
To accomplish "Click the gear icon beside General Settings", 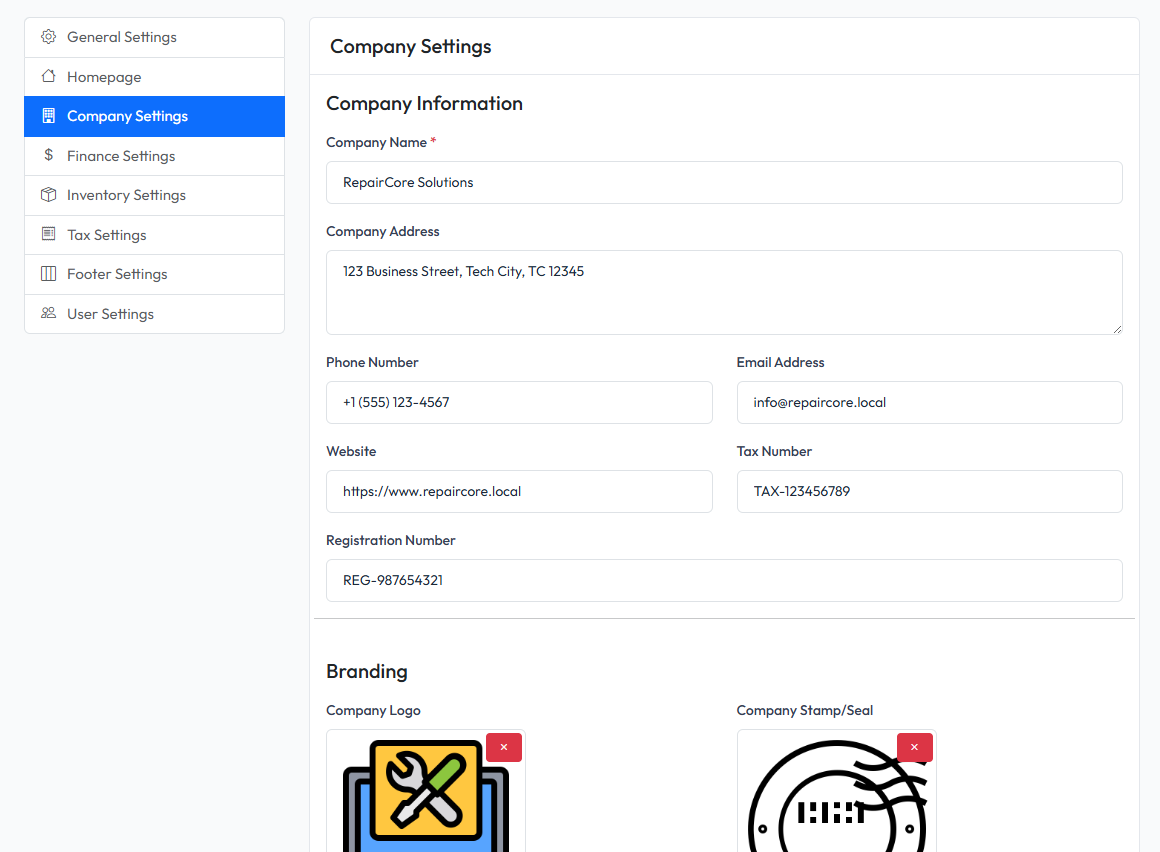I will tap(47, 36).
